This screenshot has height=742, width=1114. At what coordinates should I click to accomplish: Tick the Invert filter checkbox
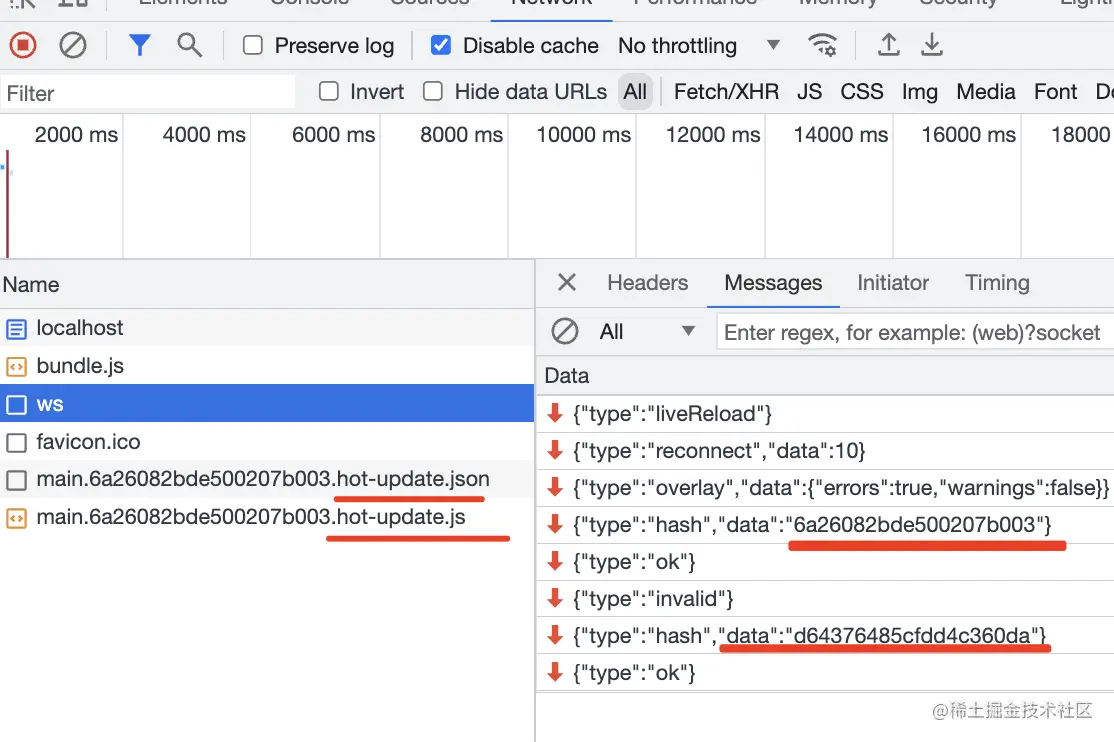(328, 91)
